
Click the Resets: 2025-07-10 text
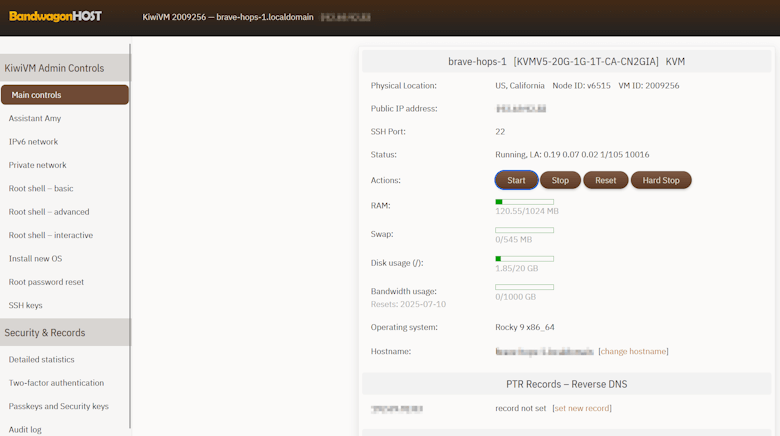(x=408, y=304)
